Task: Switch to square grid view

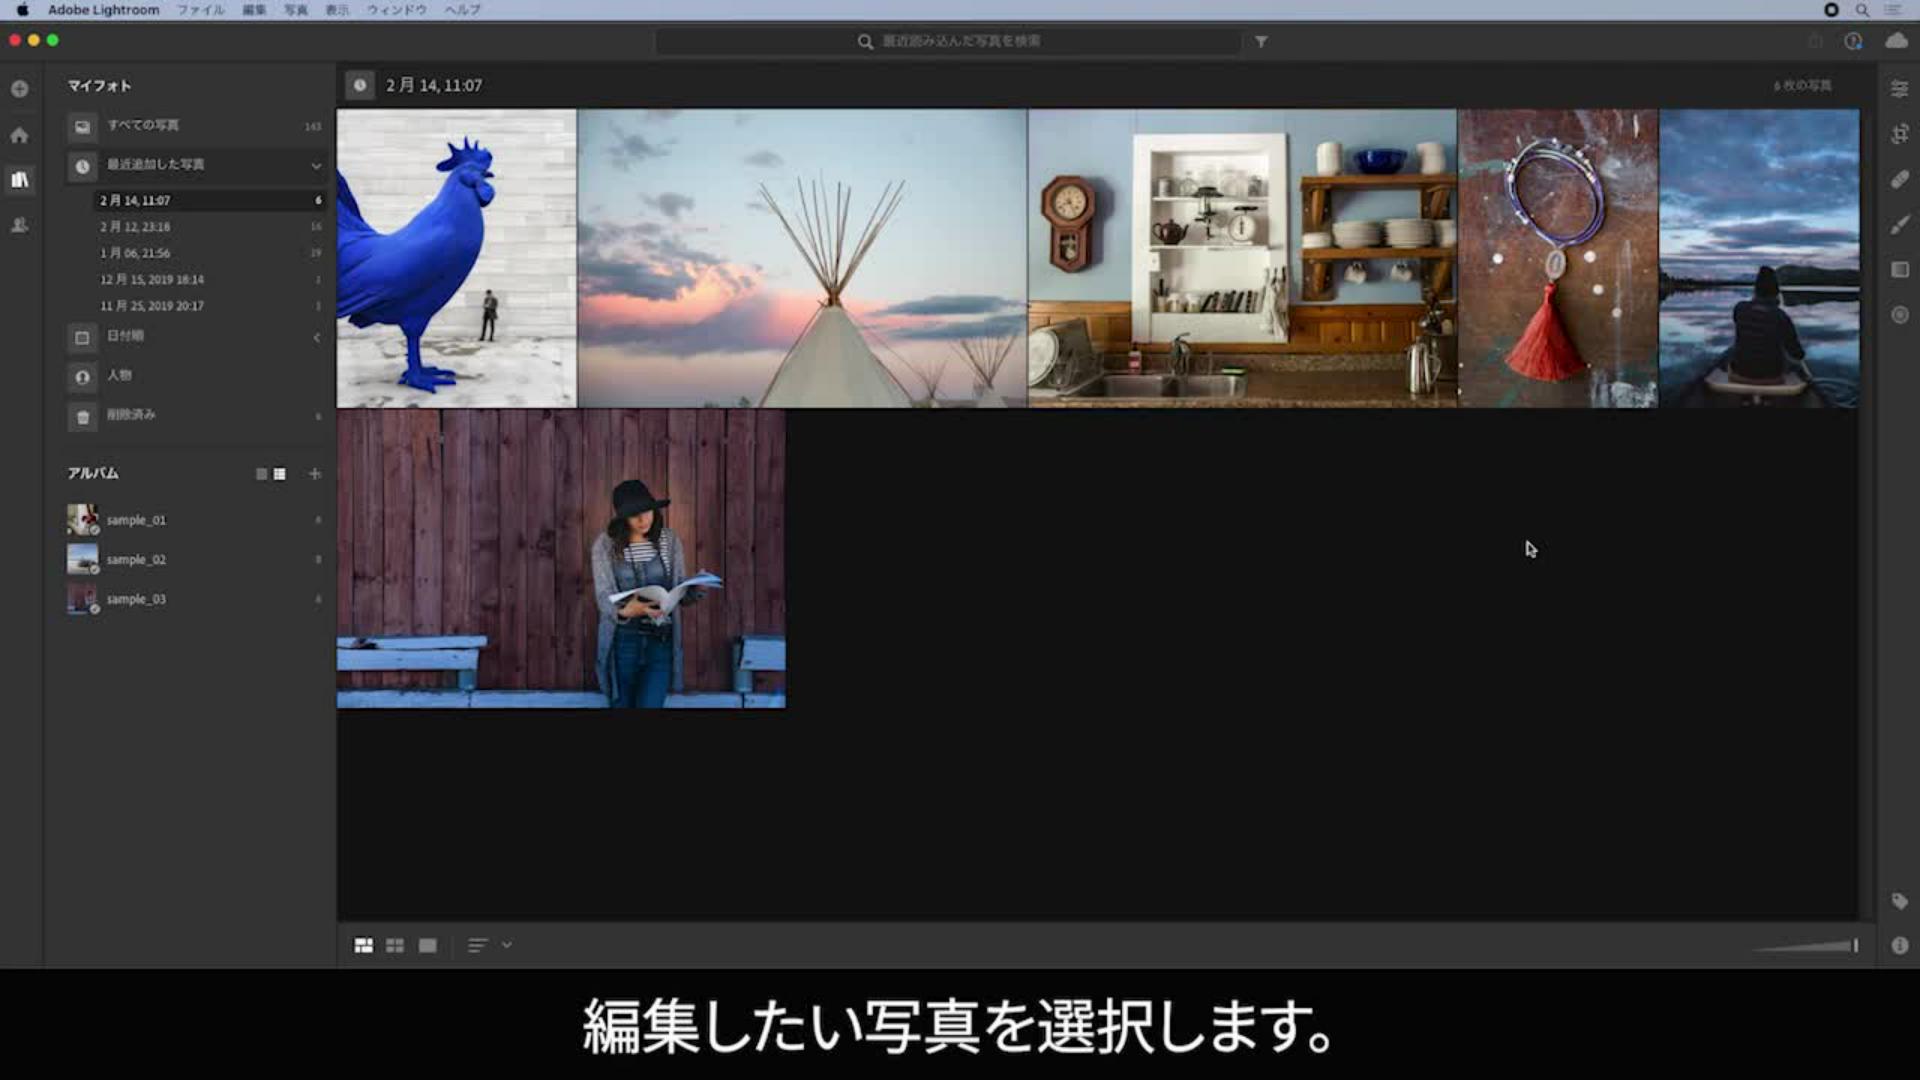Action: point(395,945)
